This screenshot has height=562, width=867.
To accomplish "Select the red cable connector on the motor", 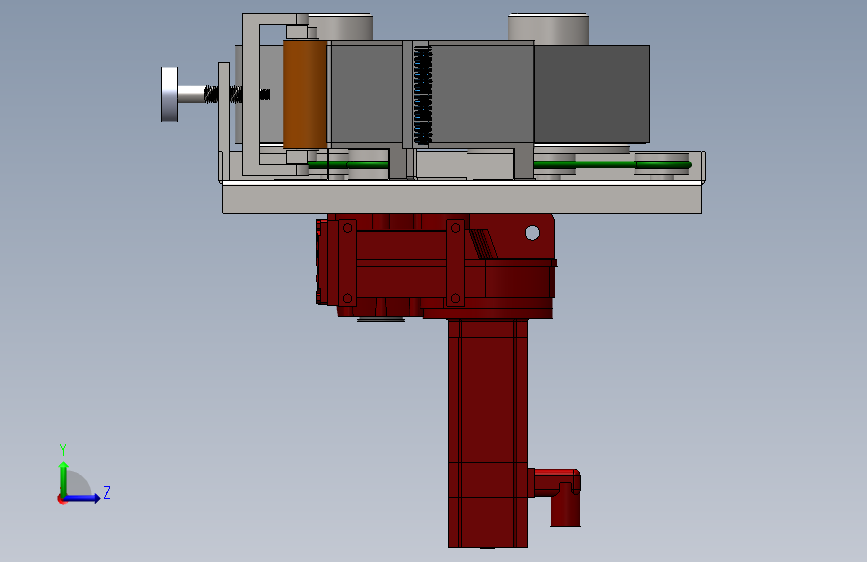I will 557,495.
